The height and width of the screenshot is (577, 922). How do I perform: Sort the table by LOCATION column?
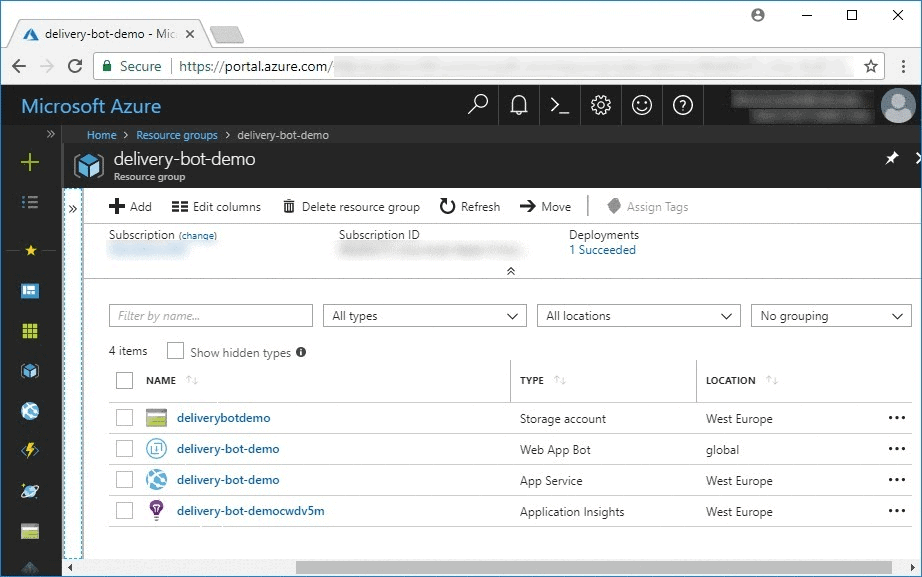pos(772,380)
